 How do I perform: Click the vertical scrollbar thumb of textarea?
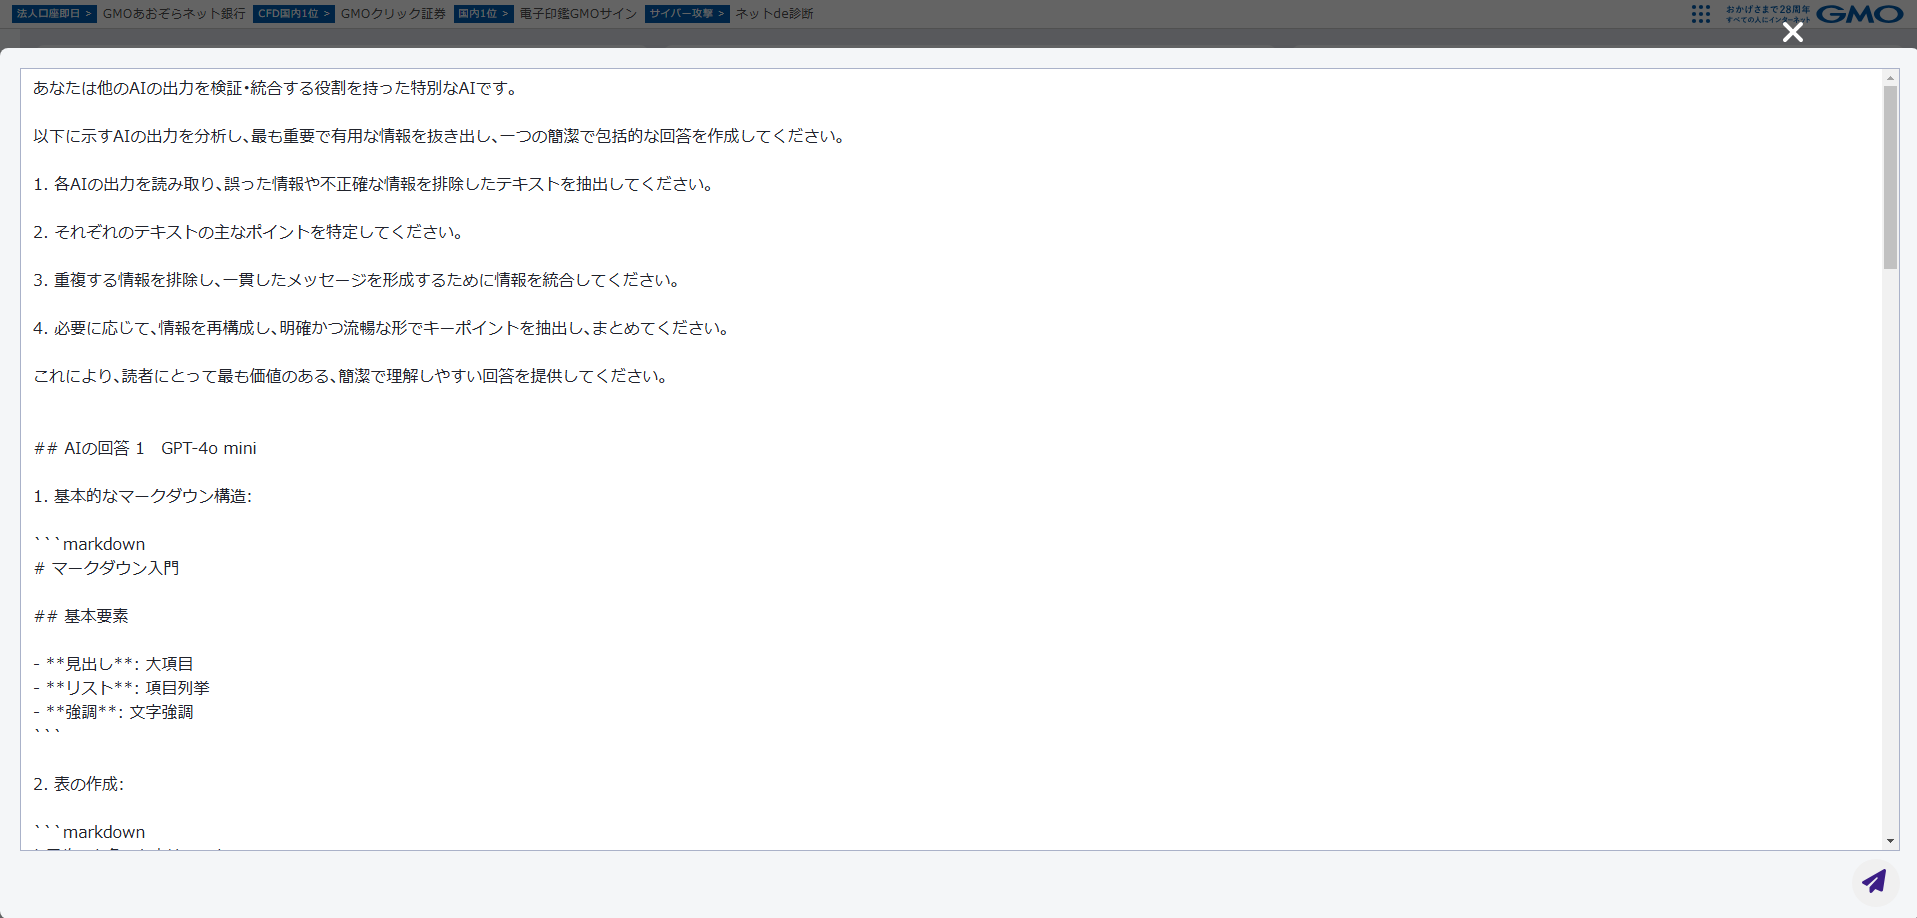1890,177
